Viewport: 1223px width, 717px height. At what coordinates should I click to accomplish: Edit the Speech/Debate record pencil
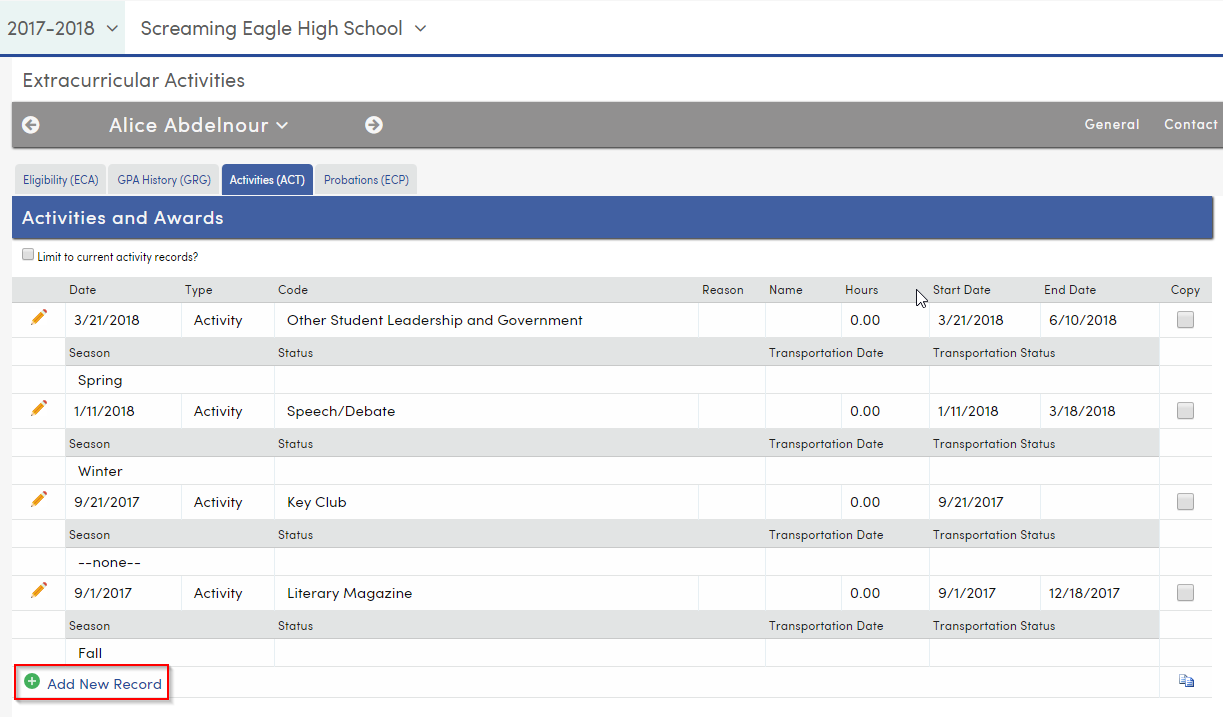pyautogui.click(x=39, y=408)
